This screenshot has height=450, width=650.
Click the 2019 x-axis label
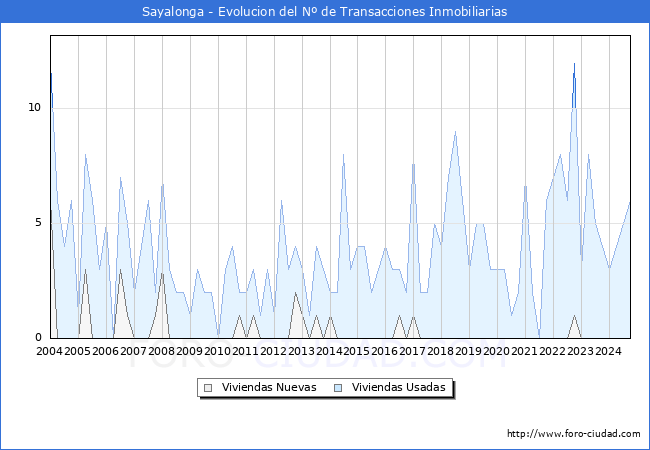point(468,351)
